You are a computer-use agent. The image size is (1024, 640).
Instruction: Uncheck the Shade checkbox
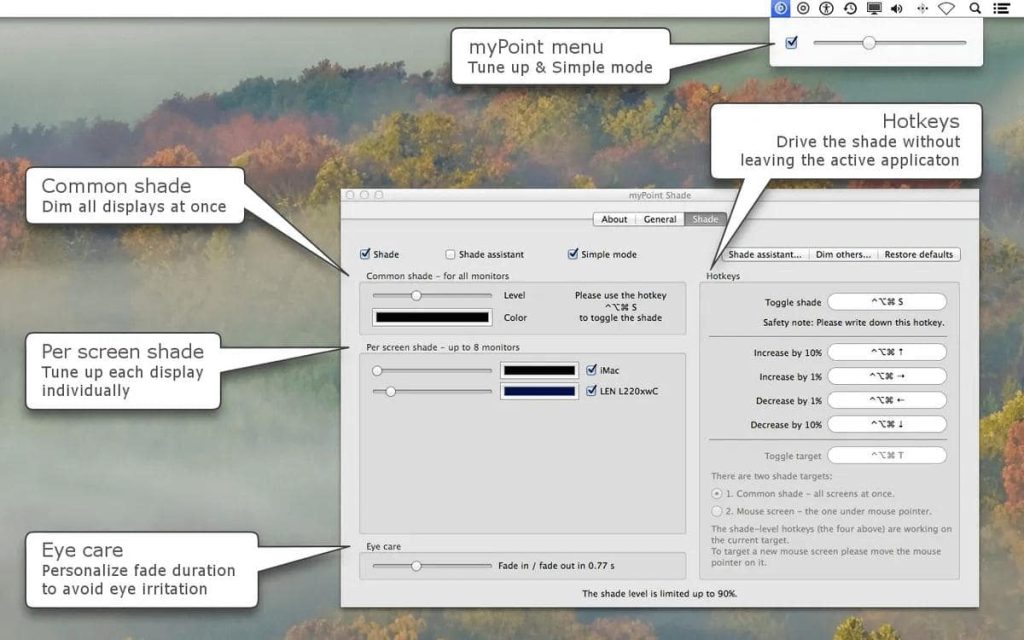click(x=365, y=254)
